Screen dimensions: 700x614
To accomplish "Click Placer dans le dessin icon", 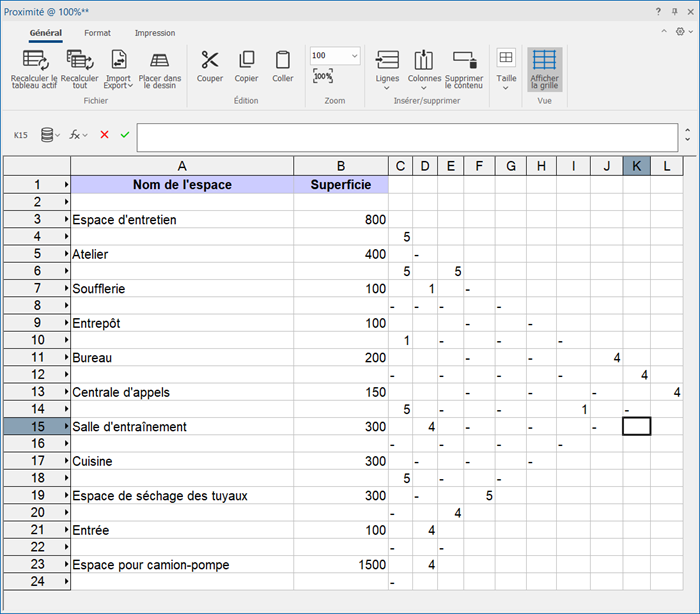I will [159, 60].
